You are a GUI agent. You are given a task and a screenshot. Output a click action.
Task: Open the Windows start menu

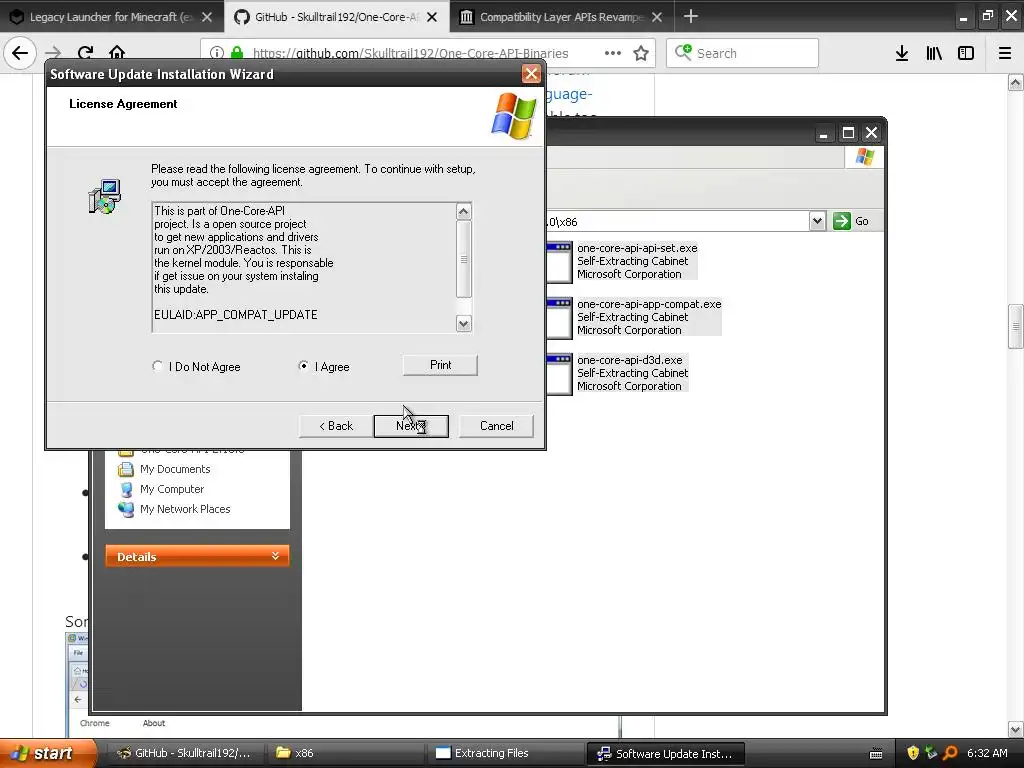(x=48, y=753)
